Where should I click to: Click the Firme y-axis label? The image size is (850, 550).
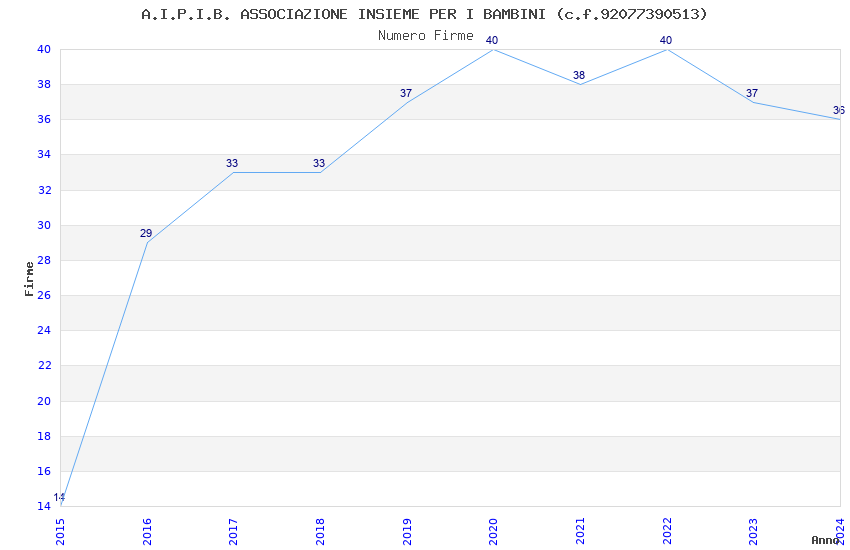[x=29, y=279]
